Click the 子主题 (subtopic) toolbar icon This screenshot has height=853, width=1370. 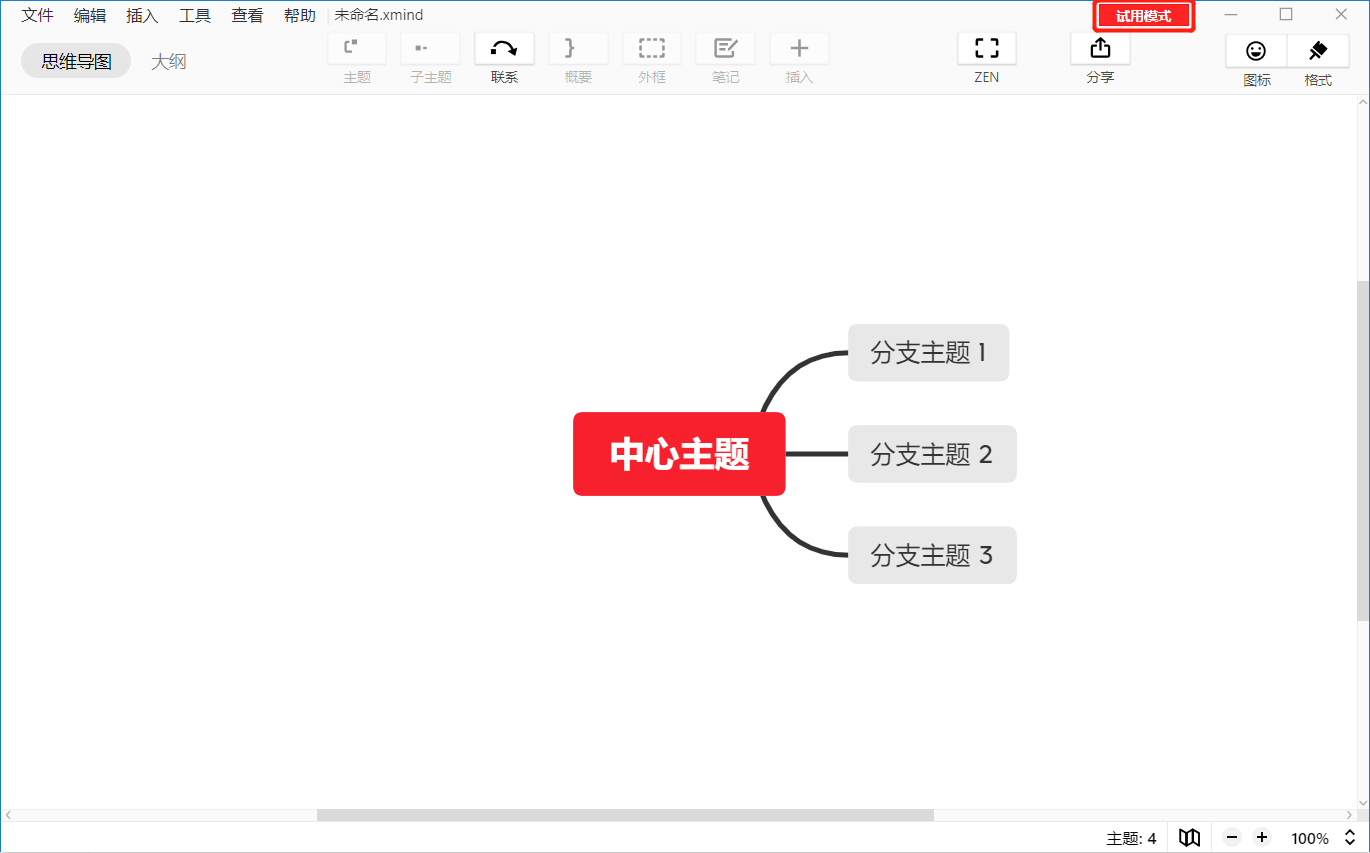(431, 48)
